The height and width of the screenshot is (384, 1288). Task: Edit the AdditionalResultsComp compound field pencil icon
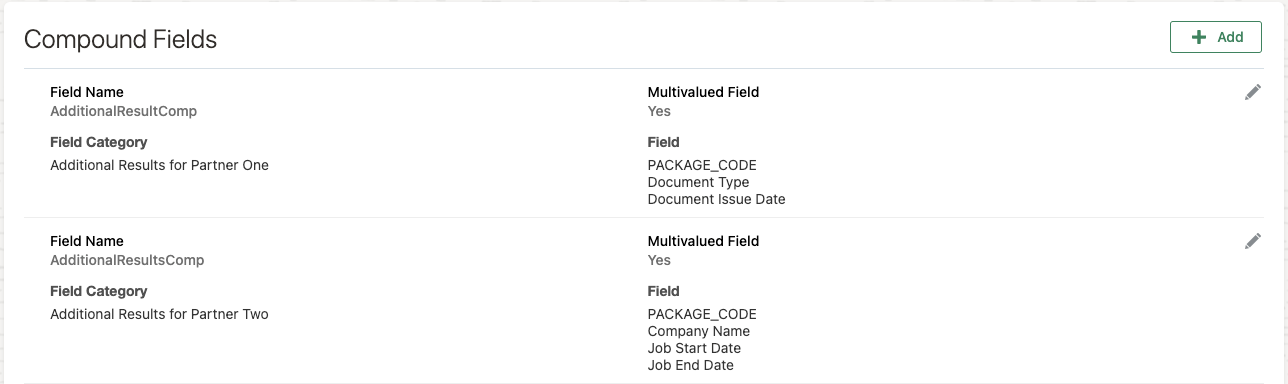(1252, 241)
